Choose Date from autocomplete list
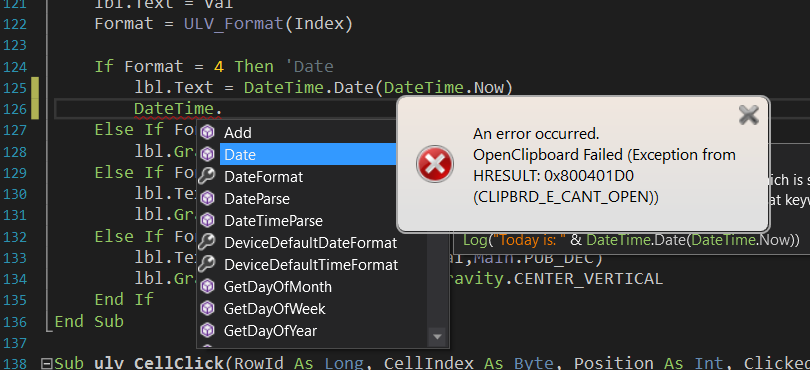This screenshot has width=810, height=370. click(308, 155)
